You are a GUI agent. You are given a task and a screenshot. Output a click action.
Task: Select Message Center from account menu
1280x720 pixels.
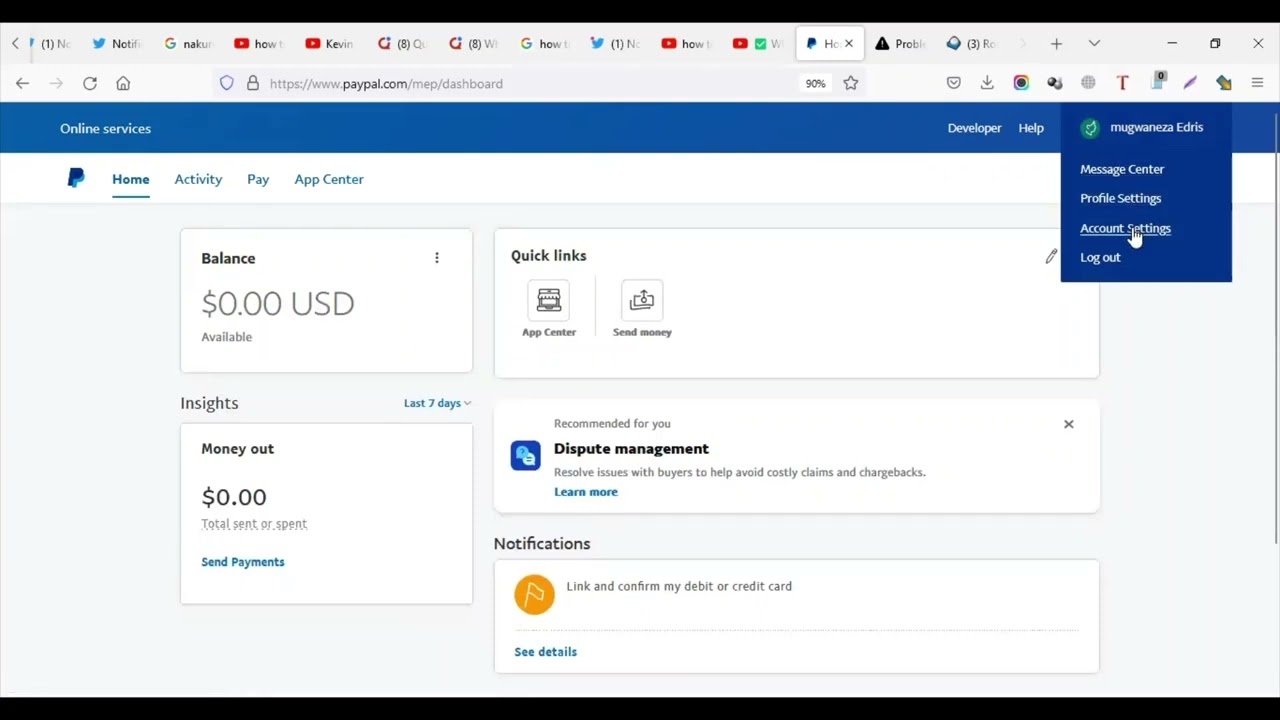pyautogui.click(x=1122, y=169)
